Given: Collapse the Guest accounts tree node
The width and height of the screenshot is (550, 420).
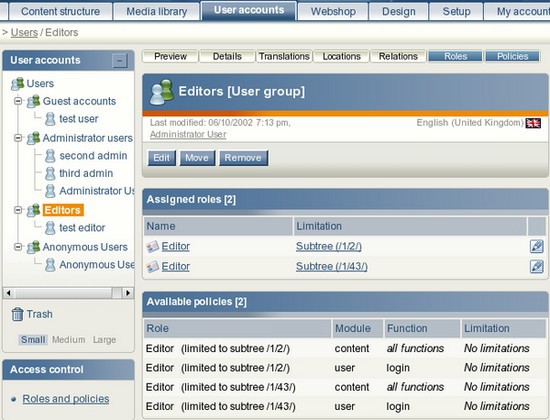Looking at the screenshot, I should coord(18,101).
